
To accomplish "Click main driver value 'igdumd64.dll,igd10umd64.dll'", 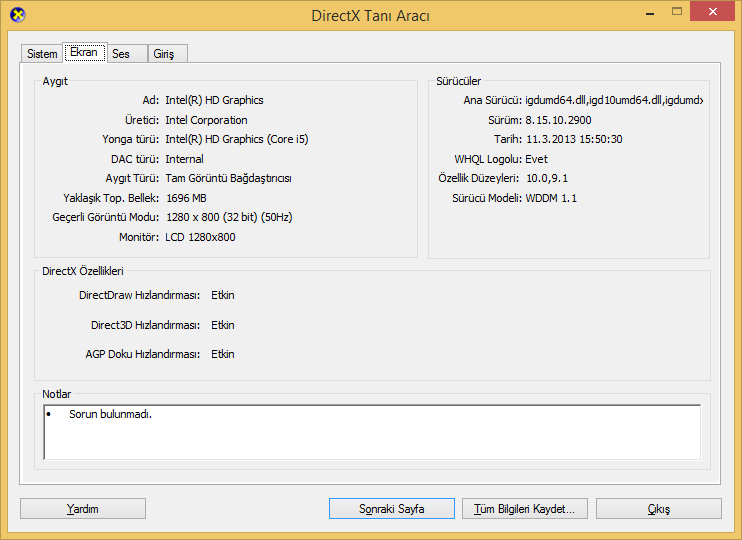I will pos(614,100).
